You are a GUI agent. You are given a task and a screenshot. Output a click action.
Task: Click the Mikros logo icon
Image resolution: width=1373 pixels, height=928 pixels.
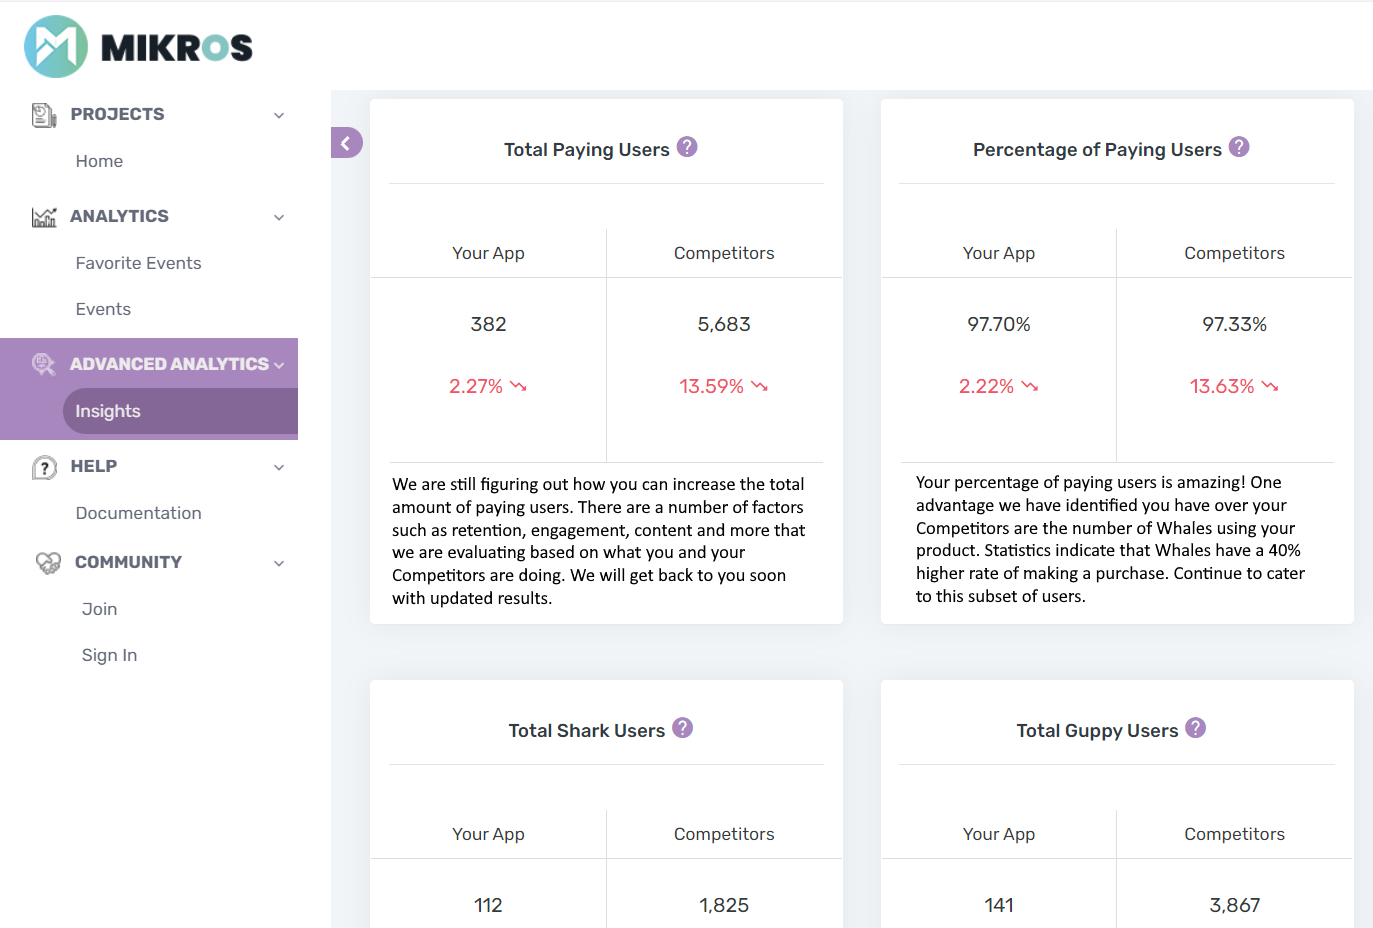pyautogui.click(x=56, y=47)
